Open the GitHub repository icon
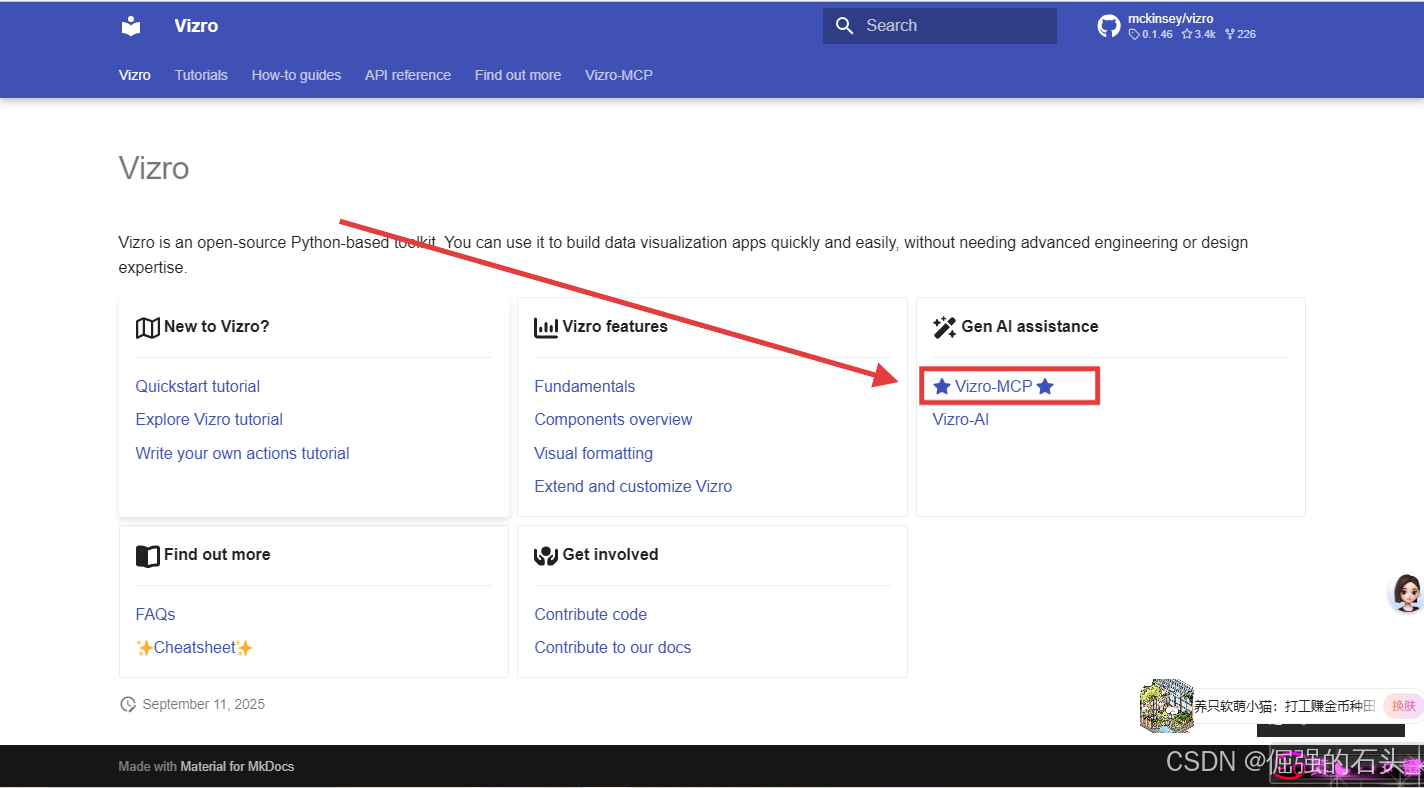 click(x=1109, y=26)
